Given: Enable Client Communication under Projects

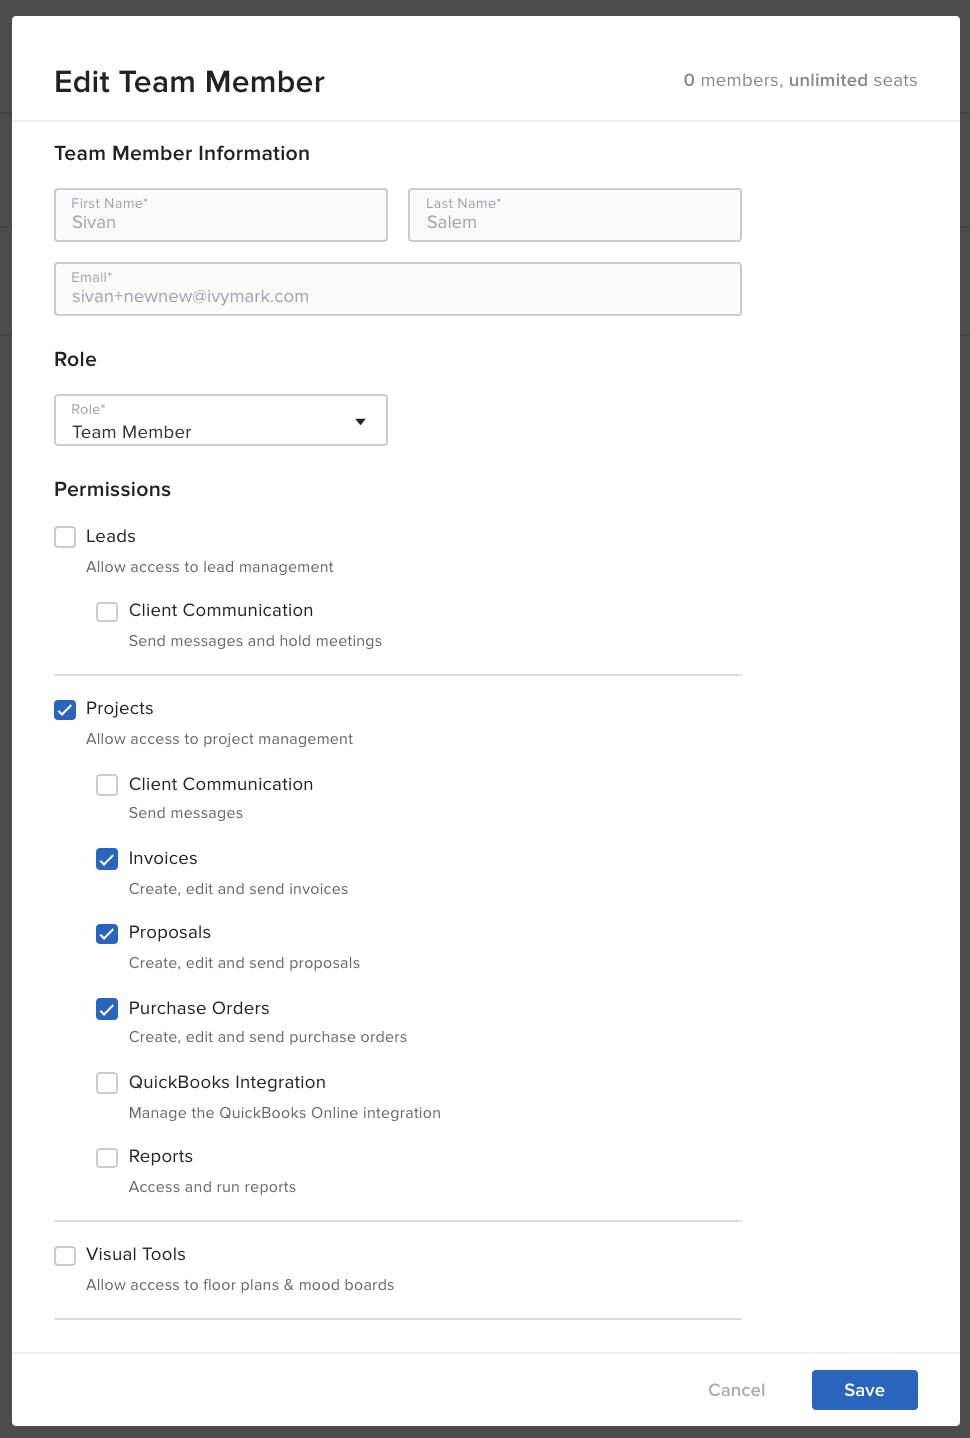Looking at the screenshot, I should [107, 785].
